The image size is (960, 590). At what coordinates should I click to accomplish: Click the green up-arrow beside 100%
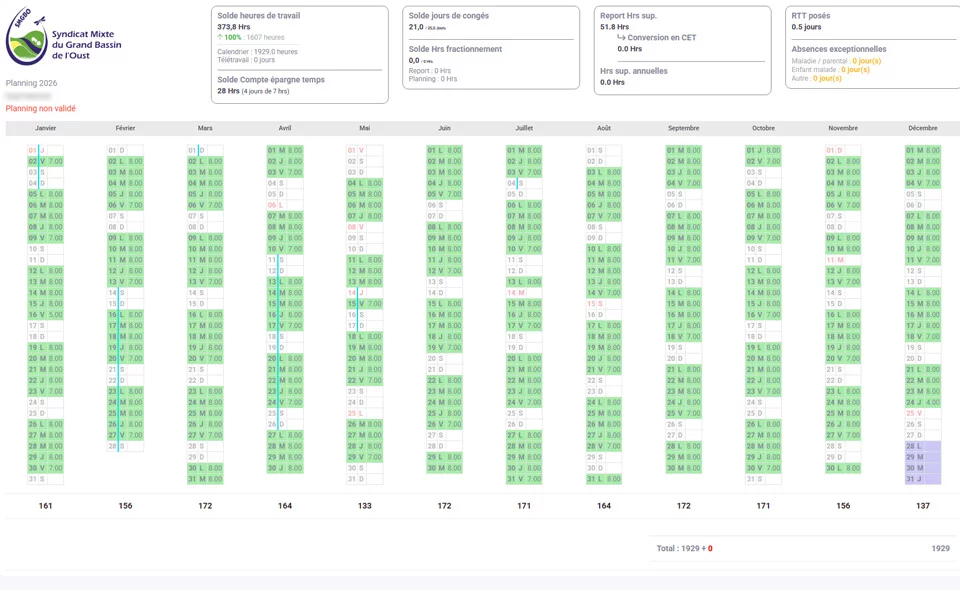[220, 37]
